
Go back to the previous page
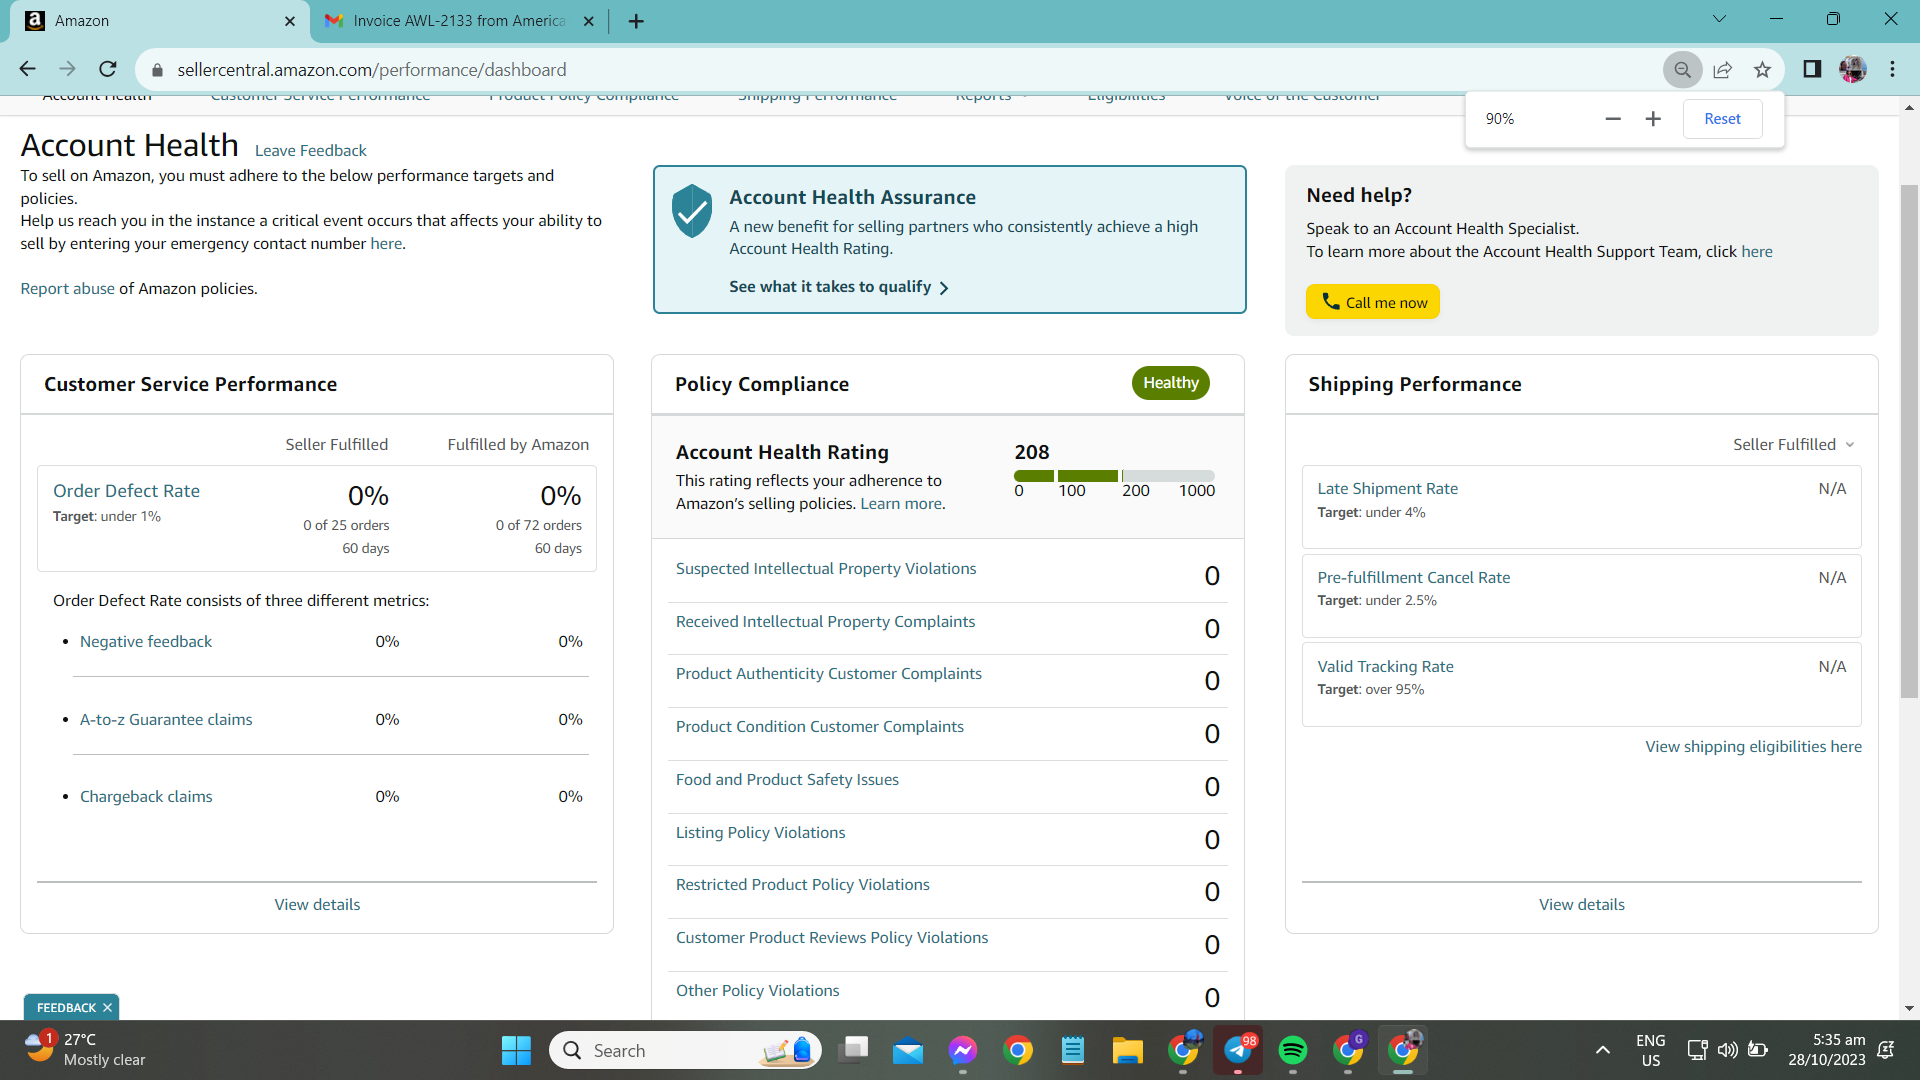click(x=27, y=69)
